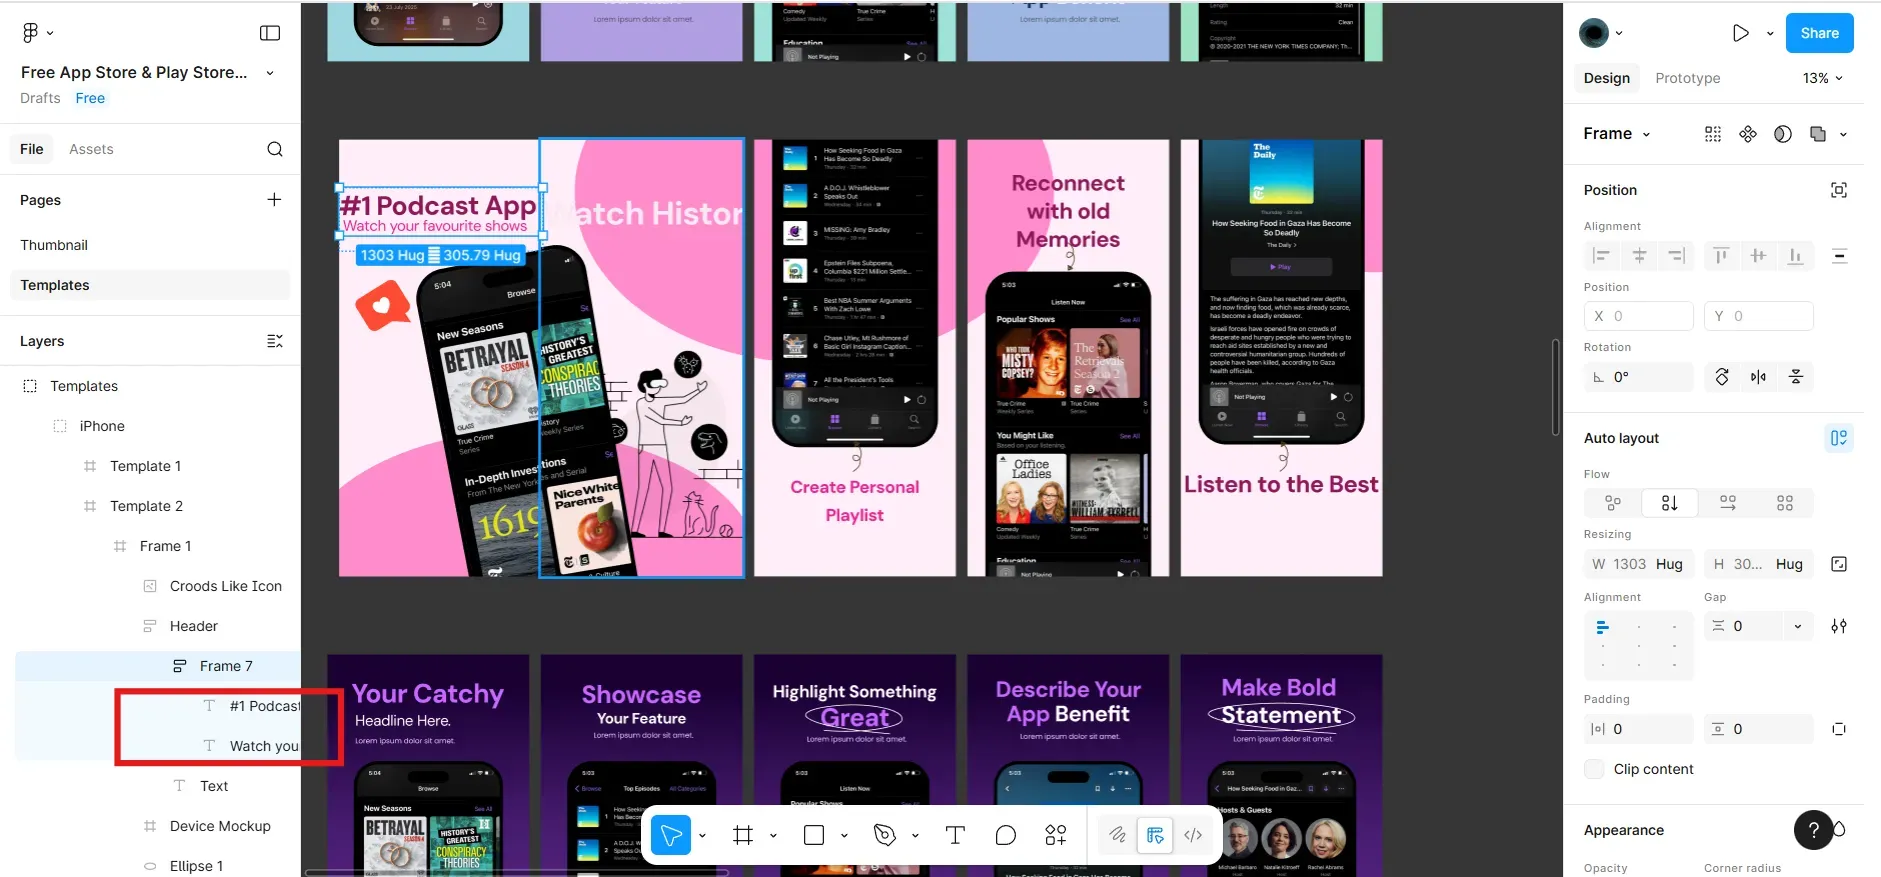Click the Present play icon

[1741, 33]
